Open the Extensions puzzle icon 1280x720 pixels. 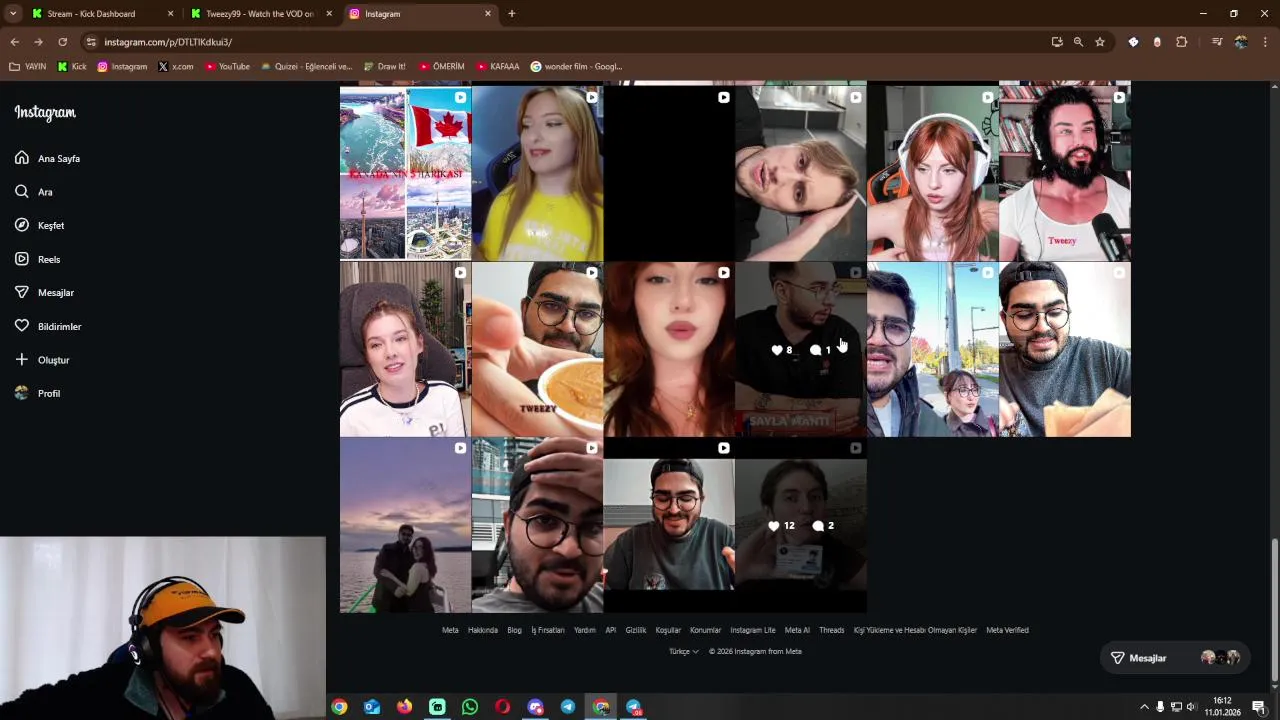click(x=1182, y=42)
